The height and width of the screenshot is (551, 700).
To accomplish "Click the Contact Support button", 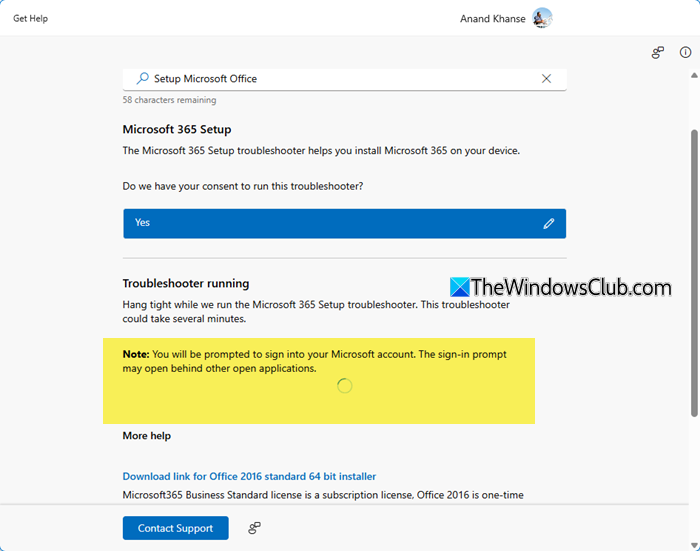I will 175,528.
